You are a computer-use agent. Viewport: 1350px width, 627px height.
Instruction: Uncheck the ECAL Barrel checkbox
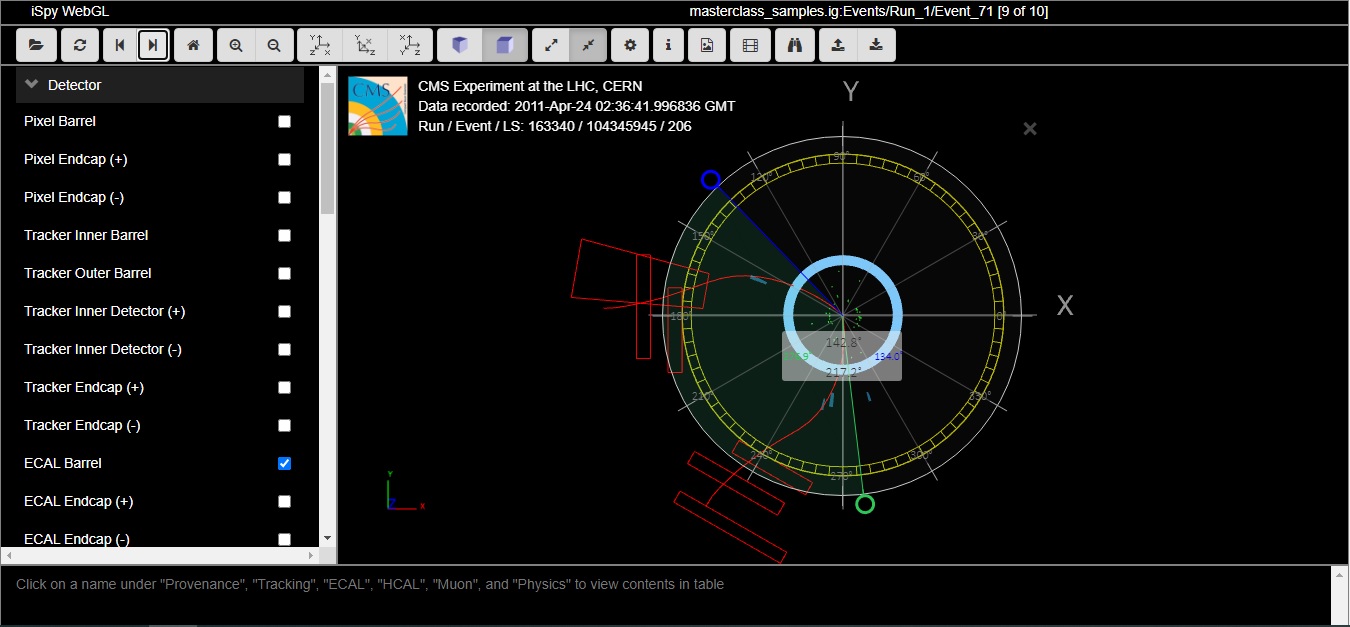(x=284, y=463)
